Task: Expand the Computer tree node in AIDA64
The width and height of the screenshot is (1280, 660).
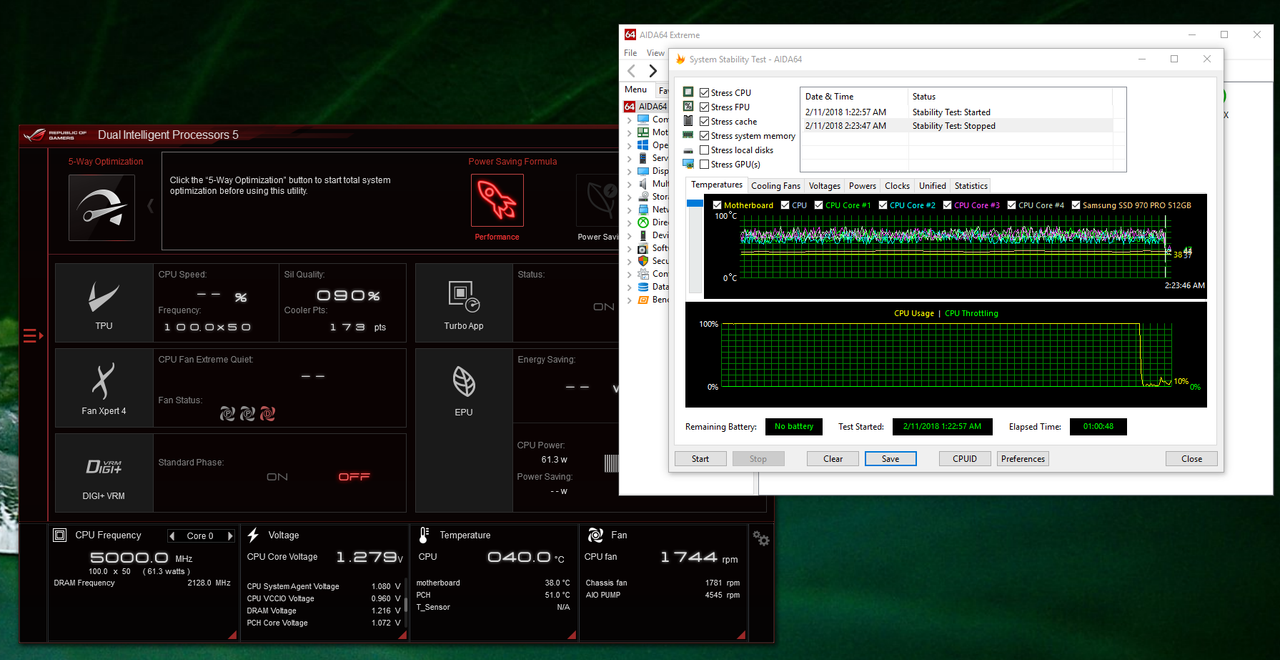Action: coord(630,119)
